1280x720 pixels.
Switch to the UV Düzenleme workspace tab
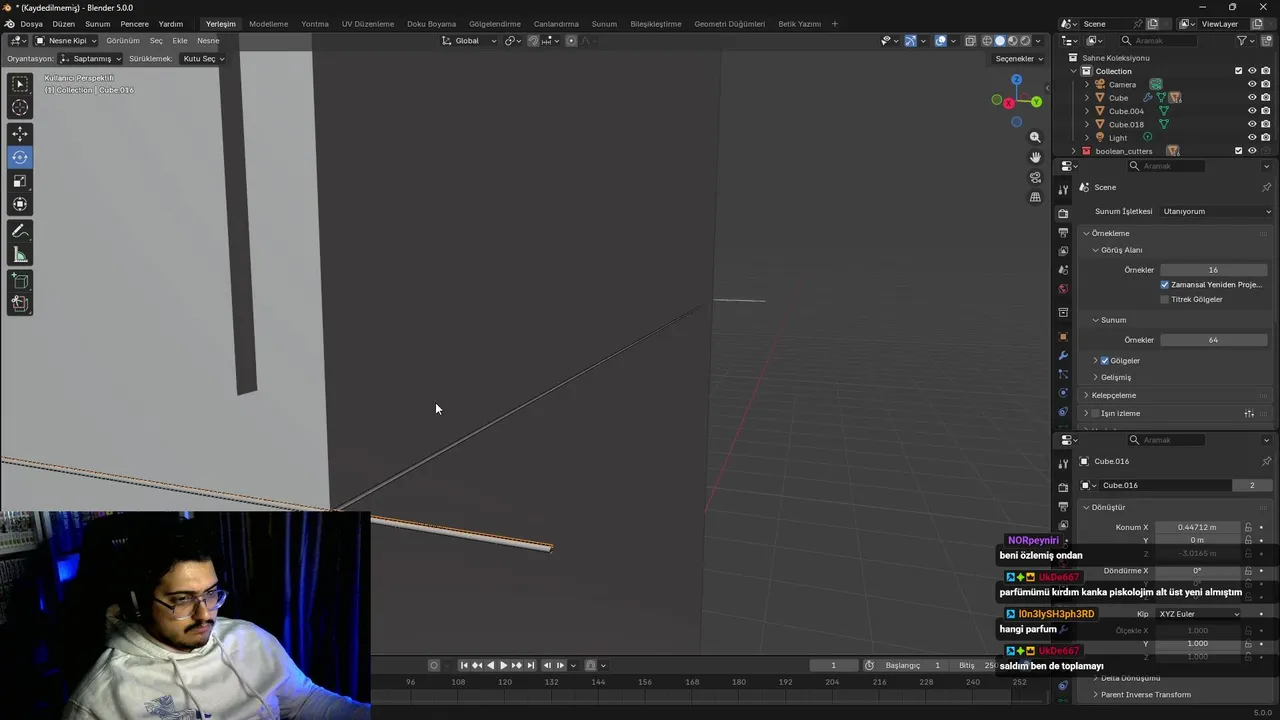(x=368, y=24)
